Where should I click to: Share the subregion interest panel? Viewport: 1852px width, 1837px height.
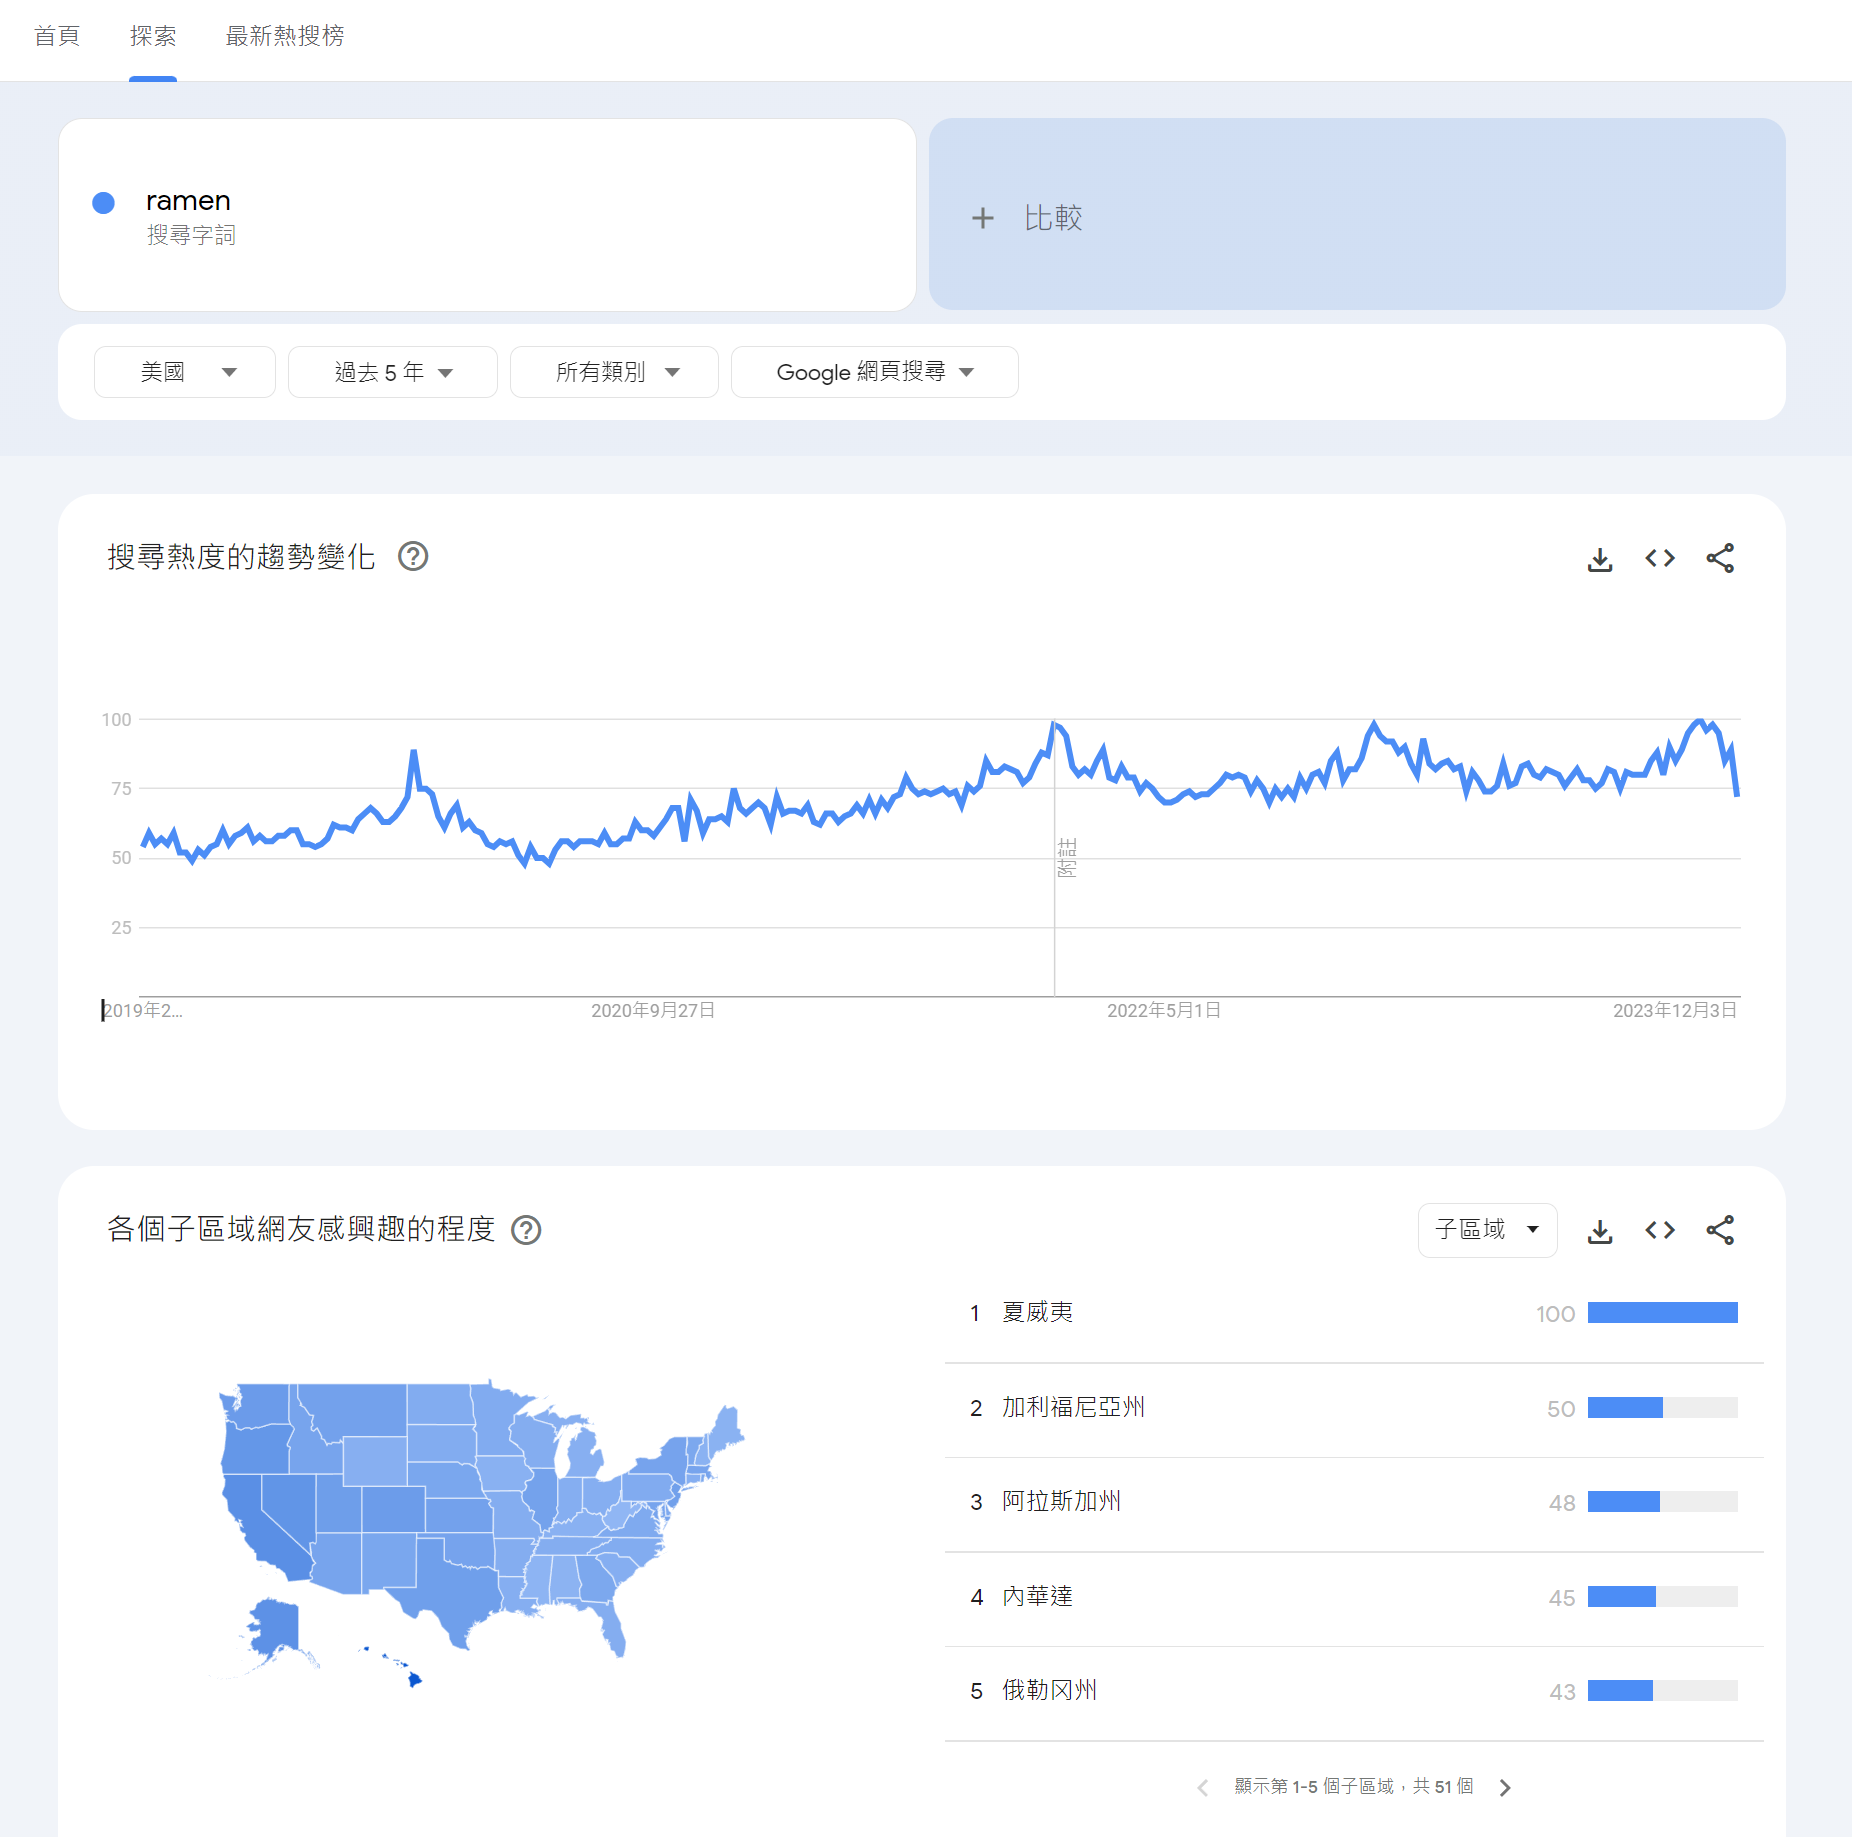click(x=1720, y=1231)
